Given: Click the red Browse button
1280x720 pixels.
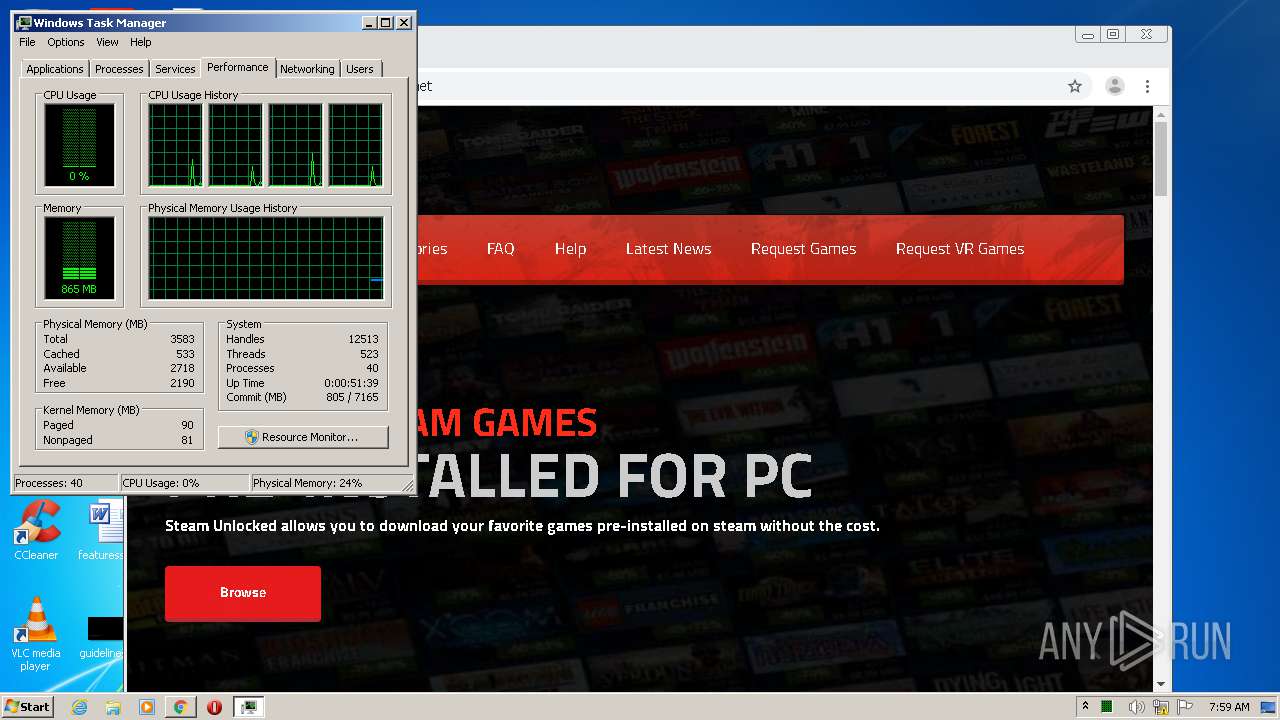Looking at the screenshot, I should [x=243, y=593].
